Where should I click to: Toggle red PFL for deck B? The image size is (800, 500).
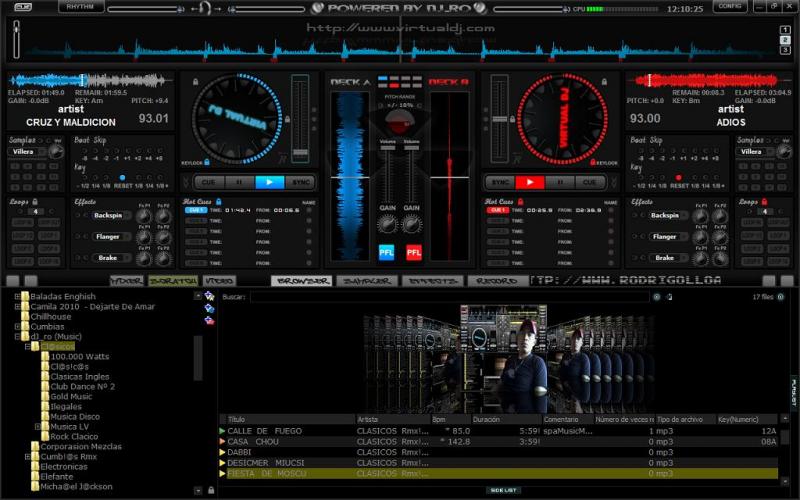point(414,253)
